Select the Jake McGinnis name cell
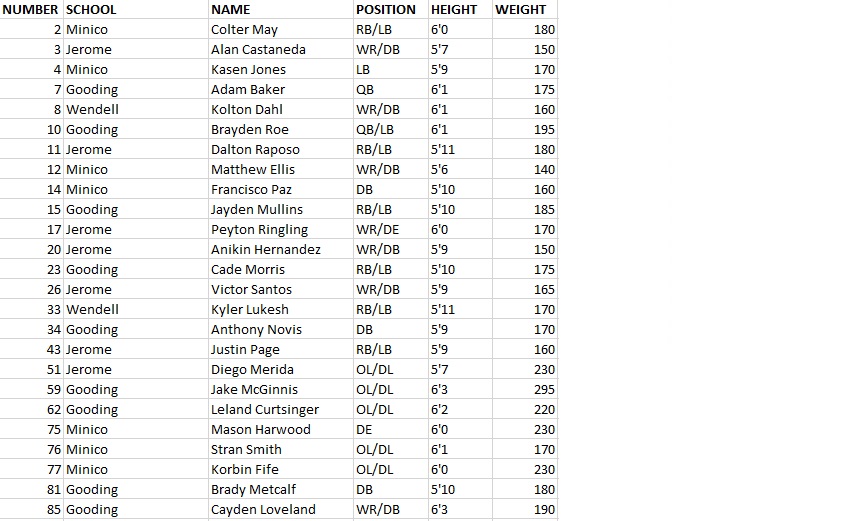 (x=254, y=389)
